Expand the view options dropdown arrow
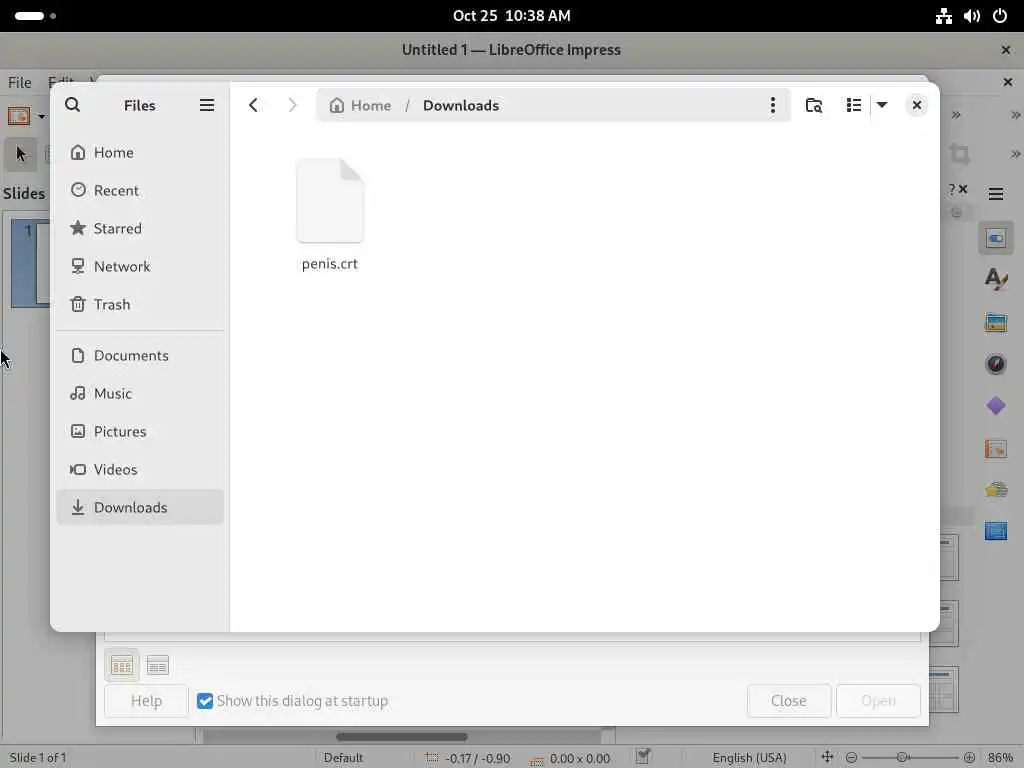 [x=882, y=105]
